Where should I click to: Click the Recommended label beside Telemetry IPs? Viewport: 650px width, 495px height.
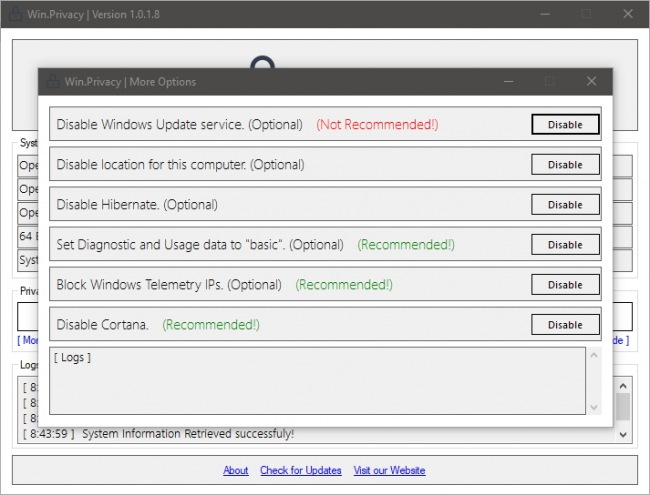tap(344, 284)
